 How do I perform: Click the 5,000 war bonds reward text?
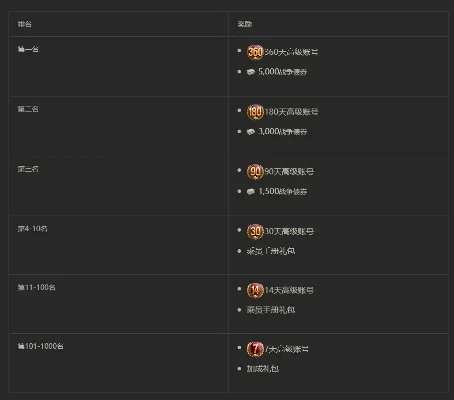coord(283,72)
